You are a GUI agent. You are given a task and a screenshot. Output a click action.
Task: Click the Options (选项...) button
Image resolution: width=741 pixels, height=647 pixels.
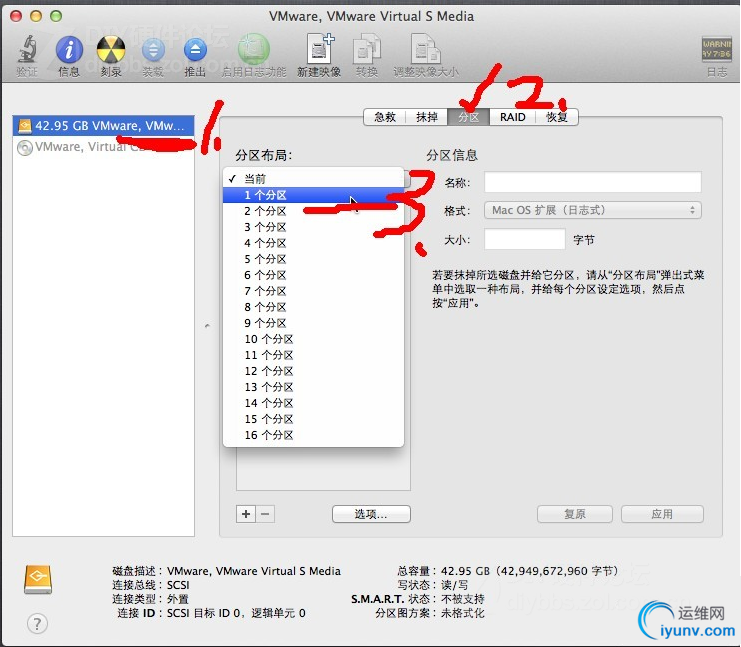pos(371,514)
